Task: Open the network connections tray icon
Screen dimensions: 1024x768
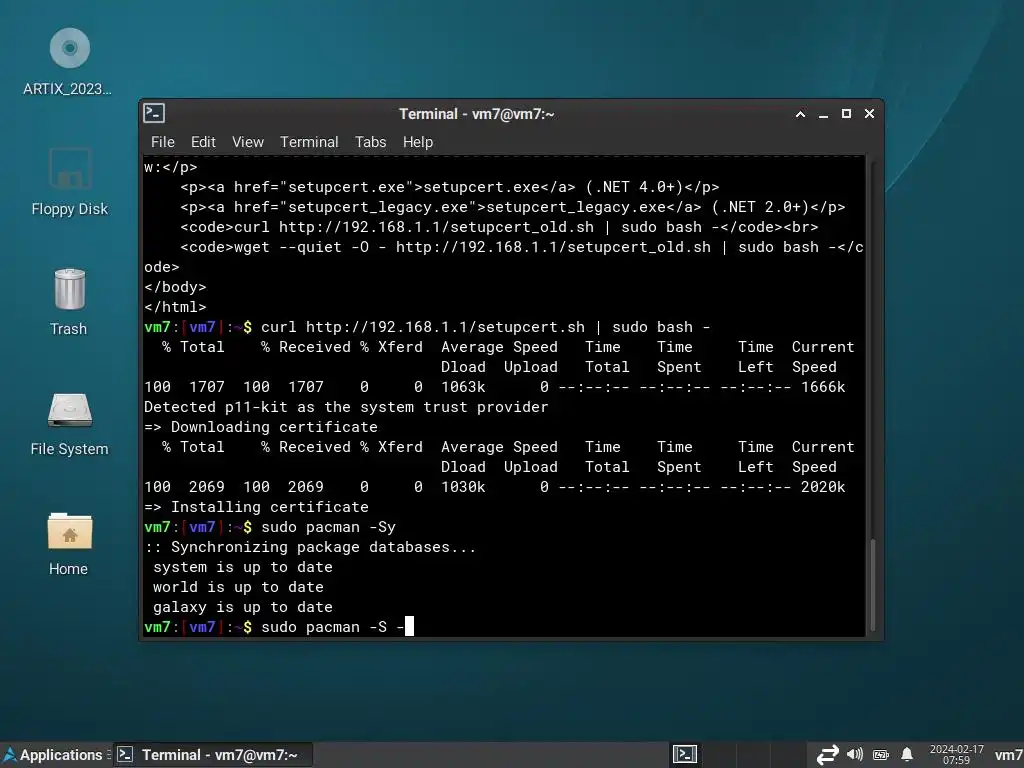Action: [827, 755]
